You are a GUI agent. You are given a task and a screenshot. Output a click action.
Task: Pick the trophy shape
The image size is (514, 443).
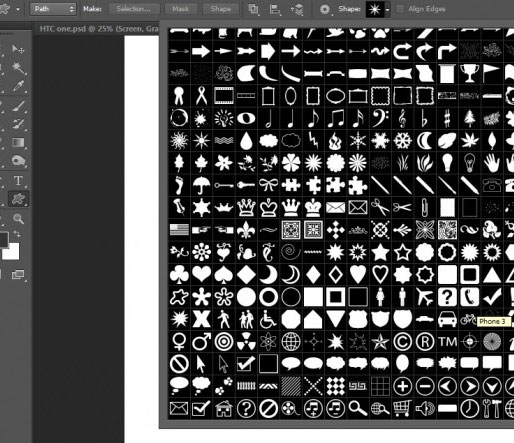469,73
